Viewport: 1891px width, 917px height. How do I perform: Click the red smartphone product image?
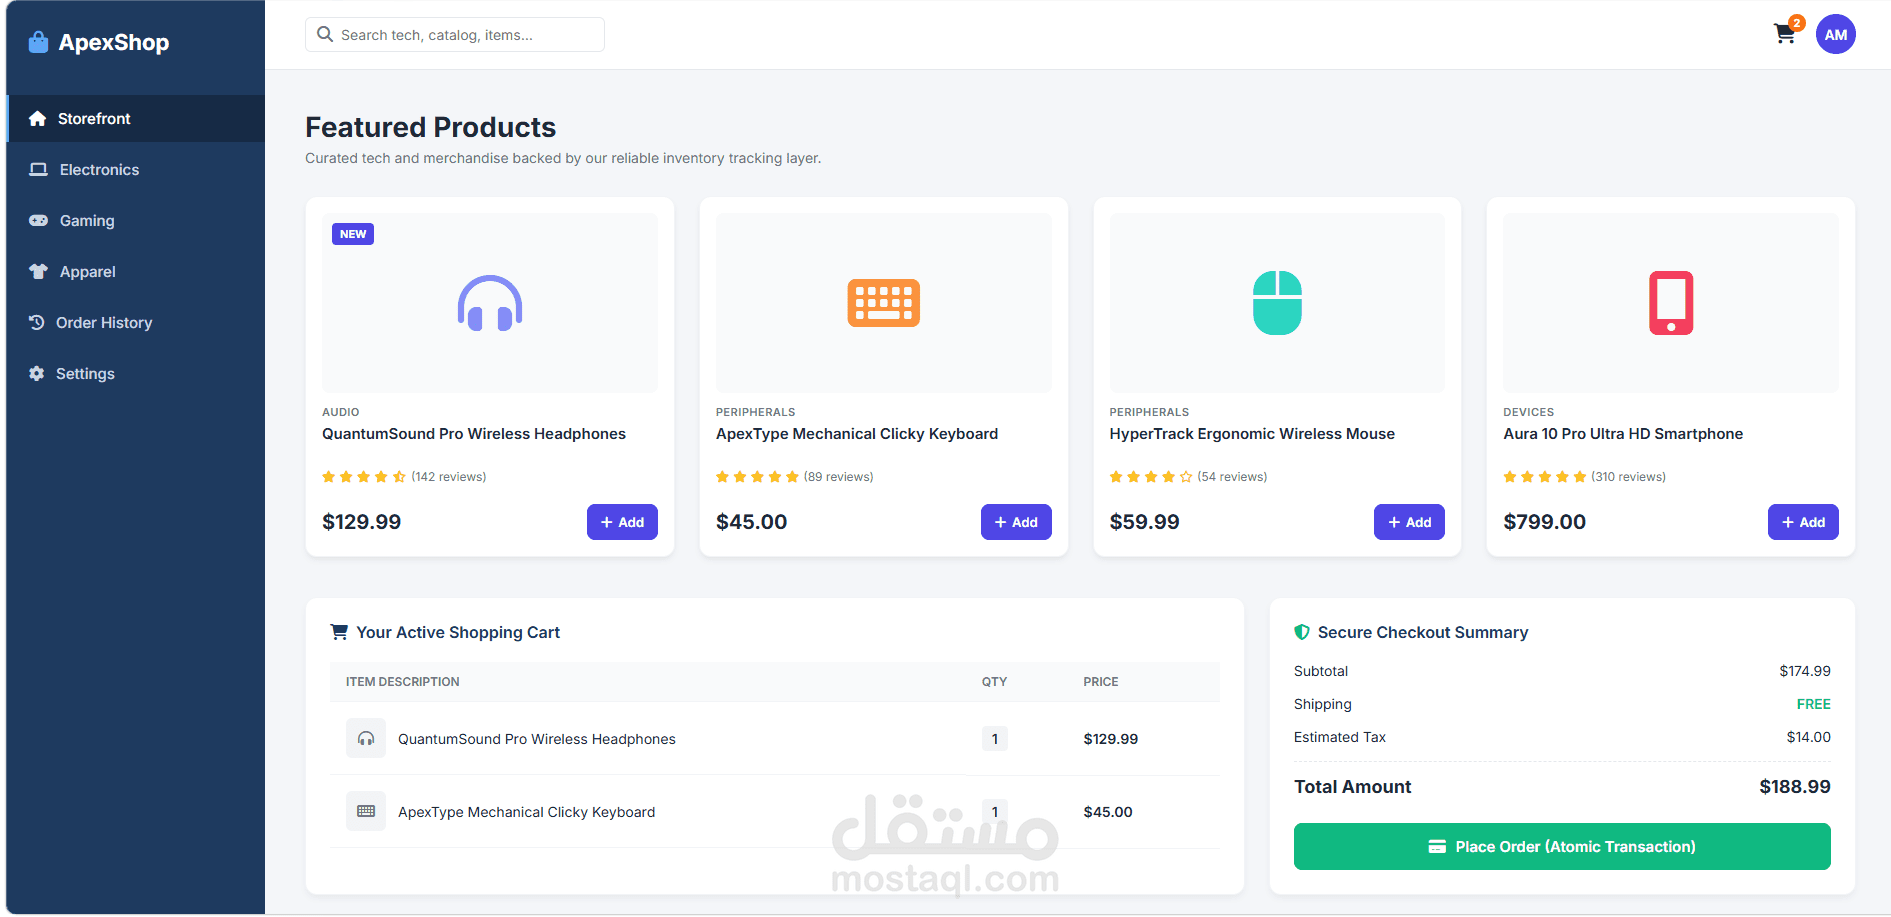tap(1671, 303)
